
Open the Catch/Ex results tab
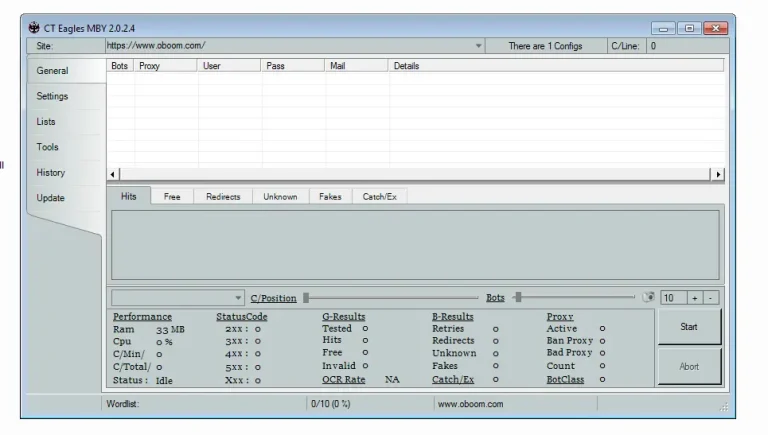click(x=380, y=196)
